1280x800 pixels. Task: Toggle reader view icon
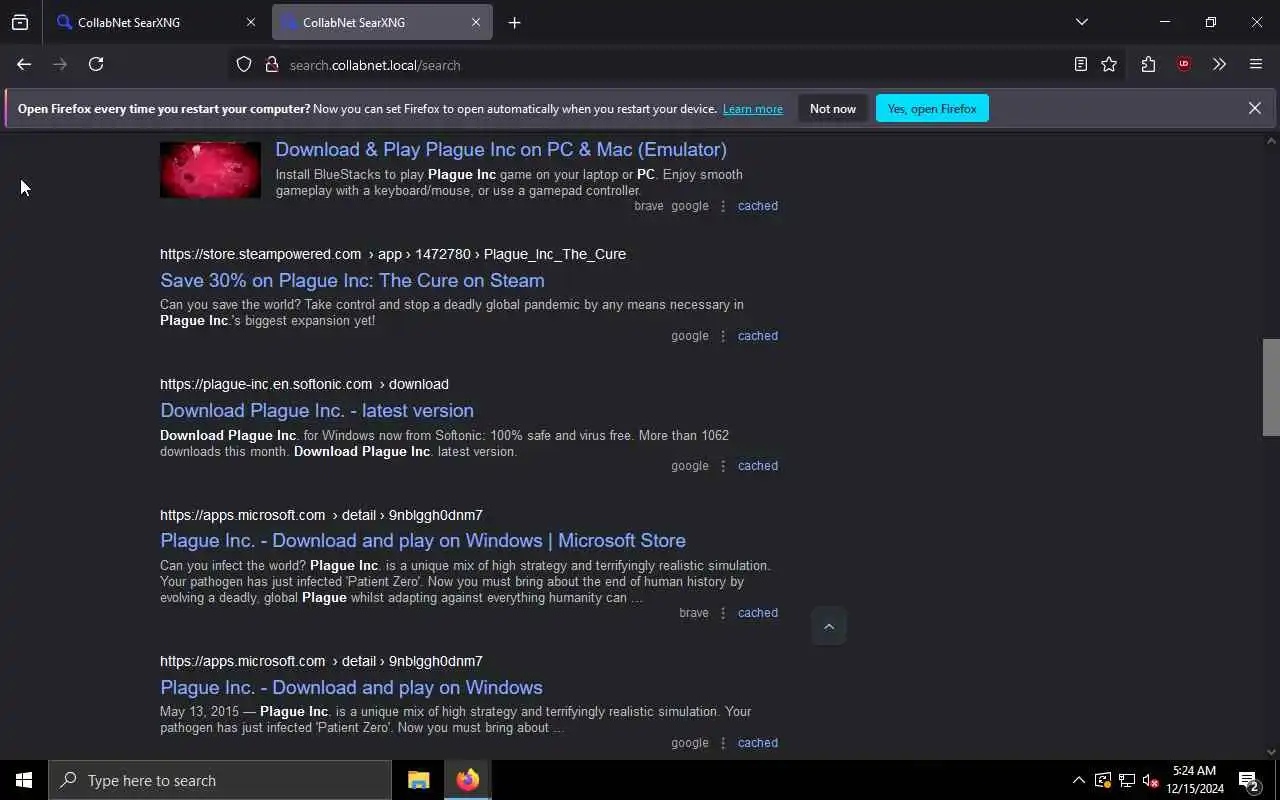pos(1081,64)
